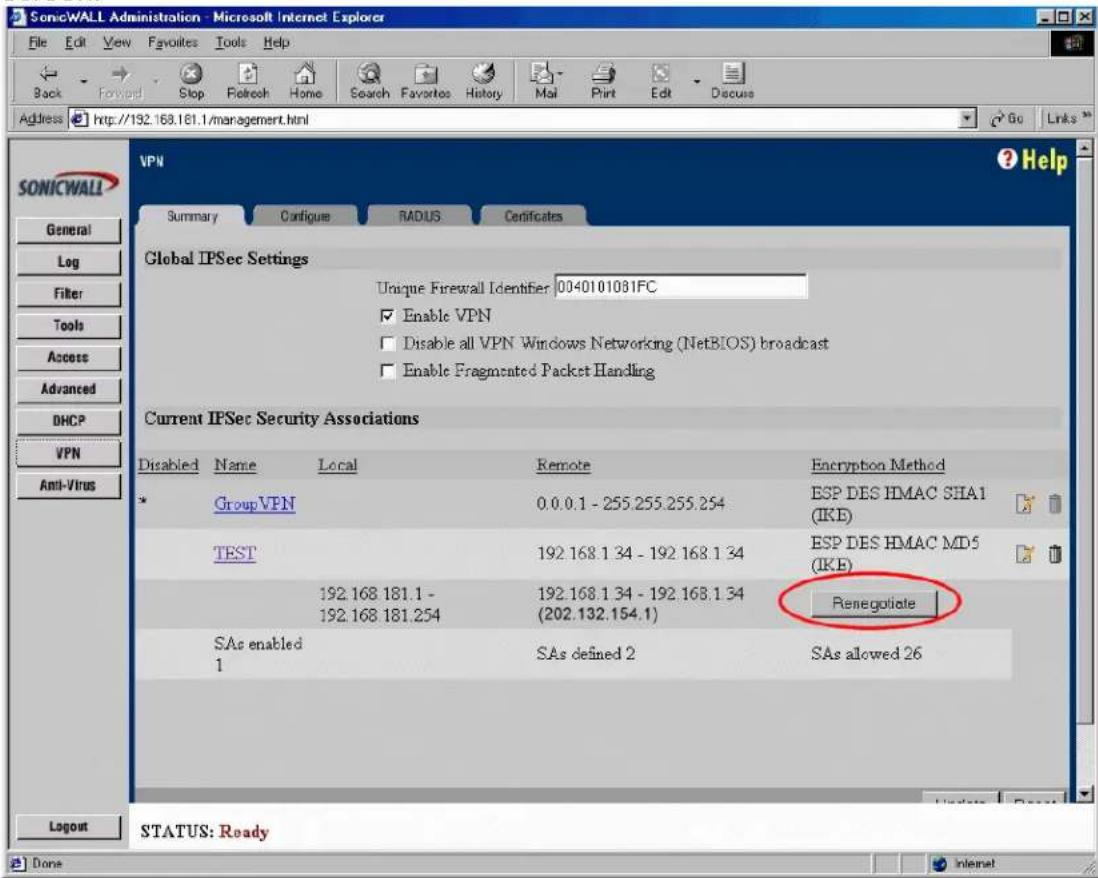1098x878 pixels.
Task: Switch to the RADIUS tab
Action: tap(419, 216)
